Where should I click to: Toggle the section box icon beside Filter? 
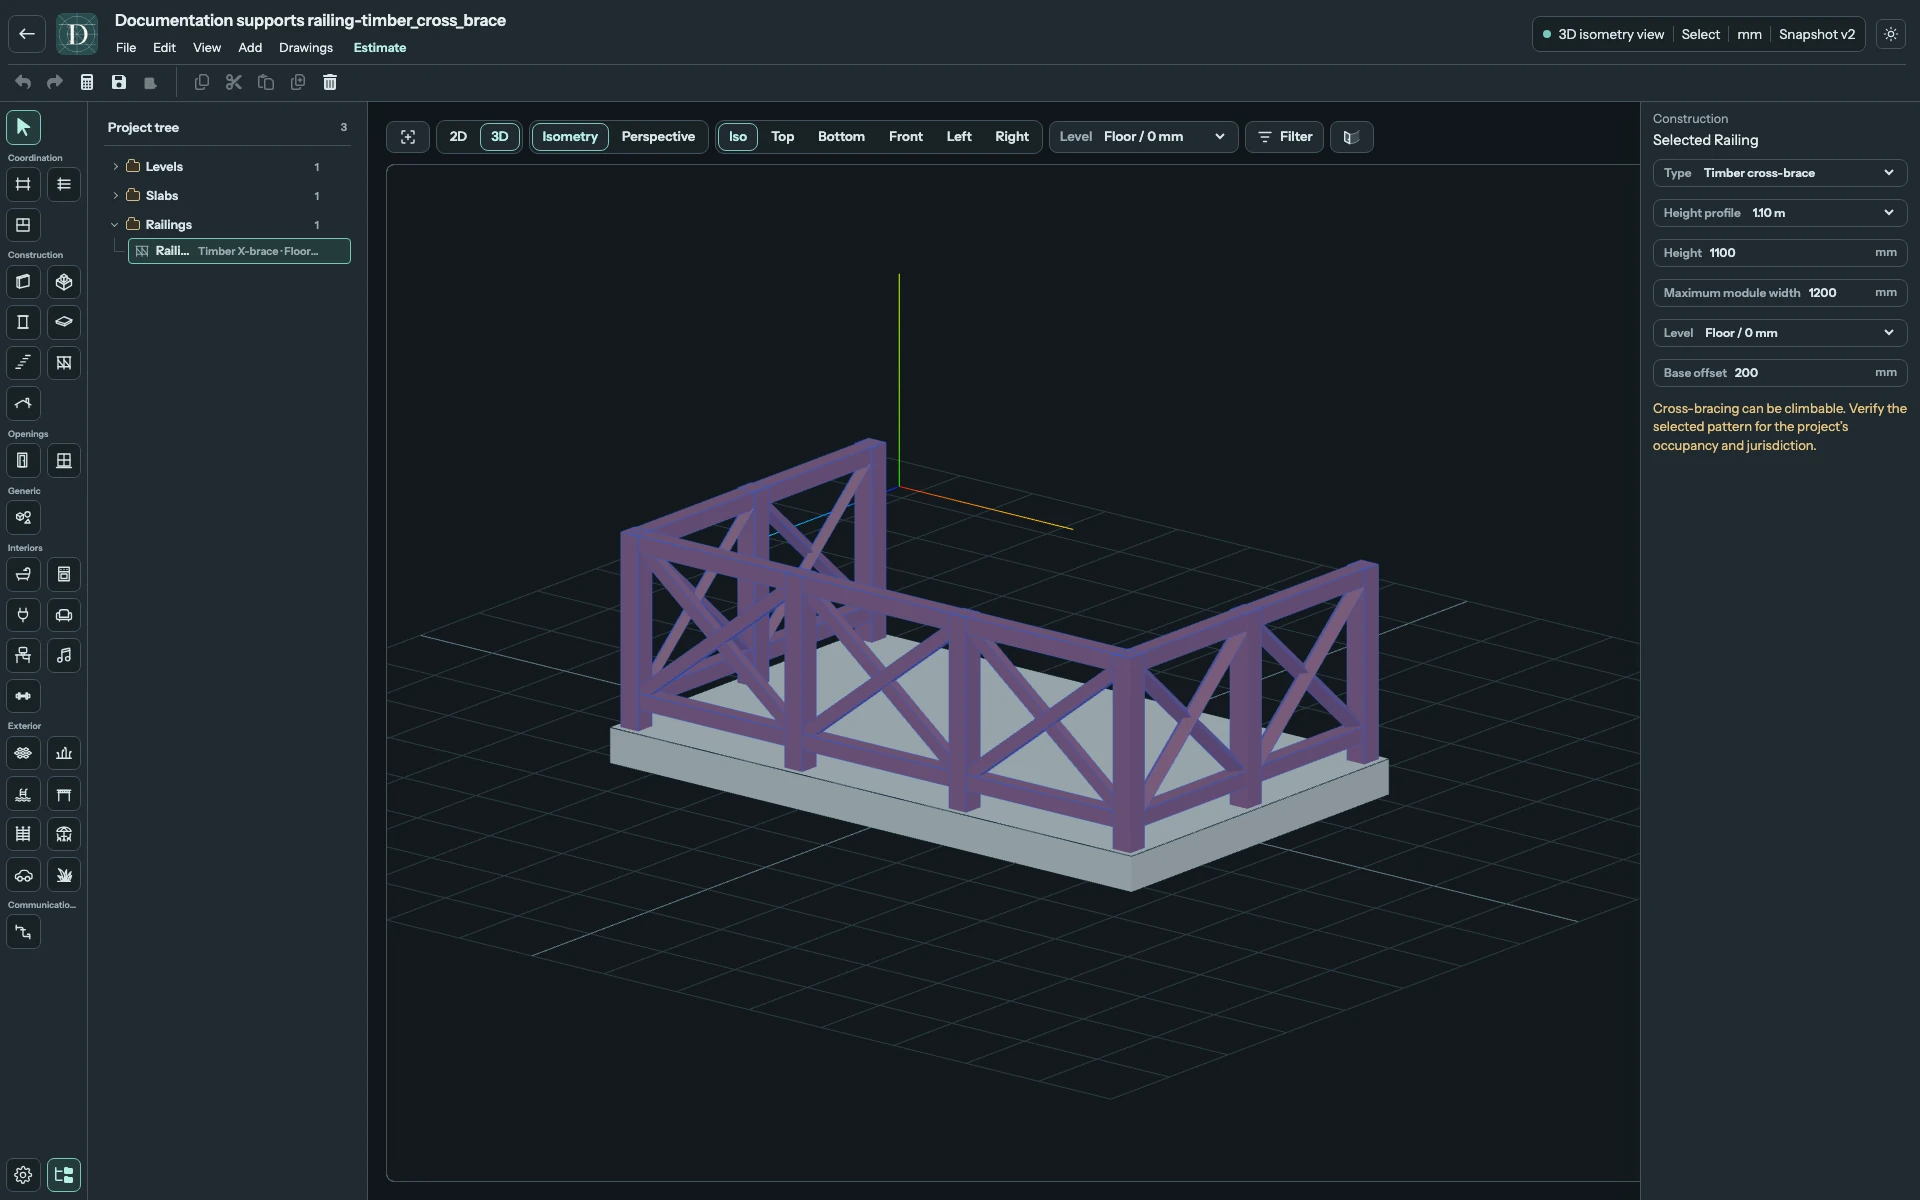click(x=1352, y=137)
